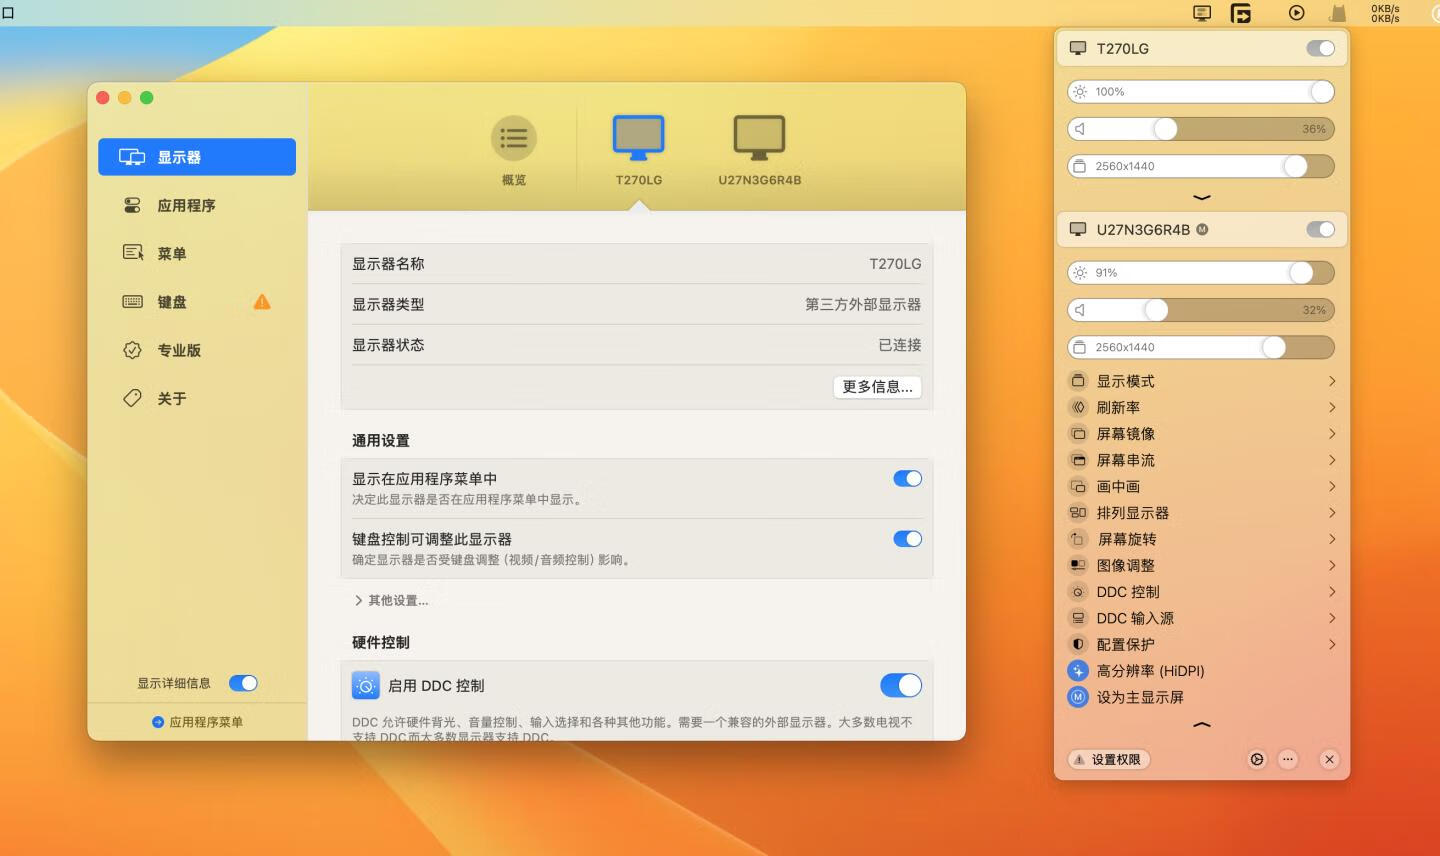The image size is (1440, 856).
Task: Click the 0KB/s network speed indicator
Action: (1385, 13)
